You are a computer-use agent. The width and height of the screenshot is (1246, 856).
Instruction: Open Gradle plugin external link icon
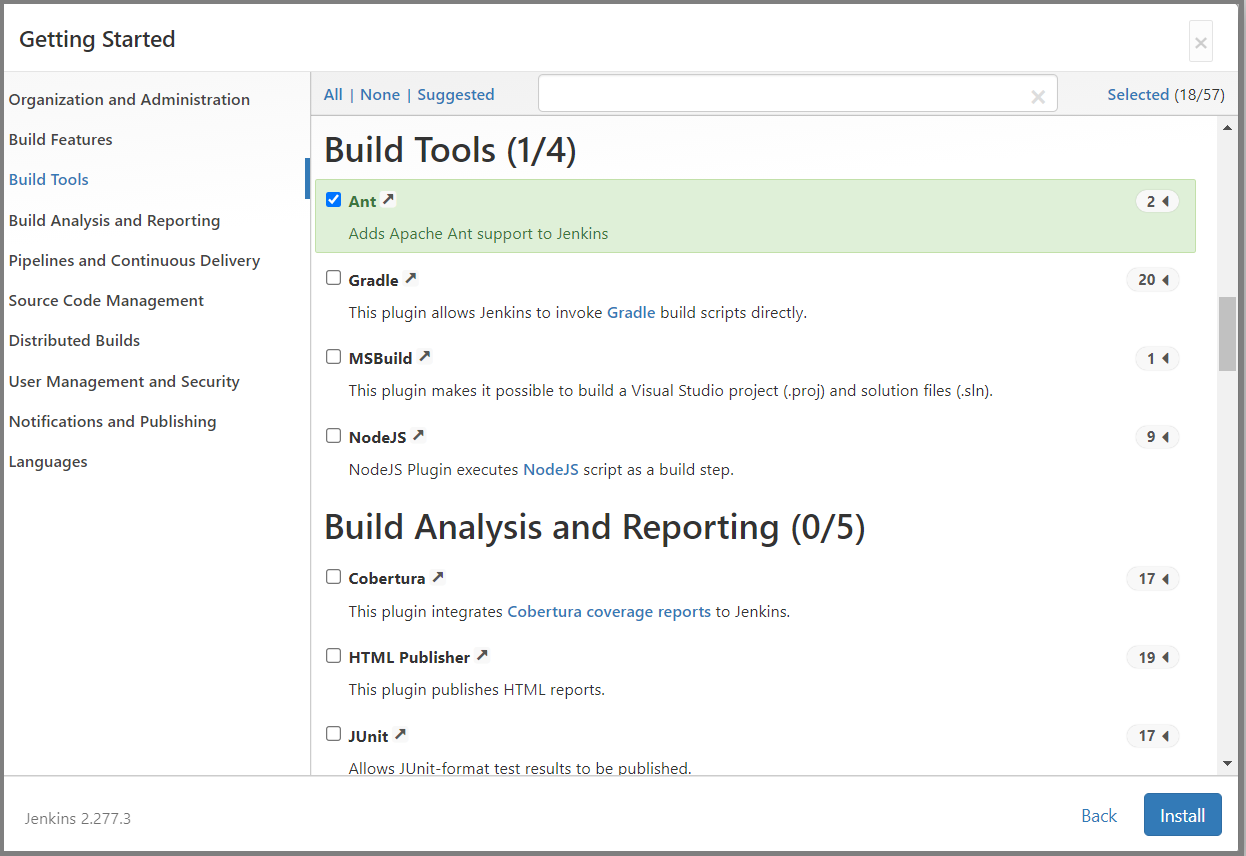pos(410,278)
